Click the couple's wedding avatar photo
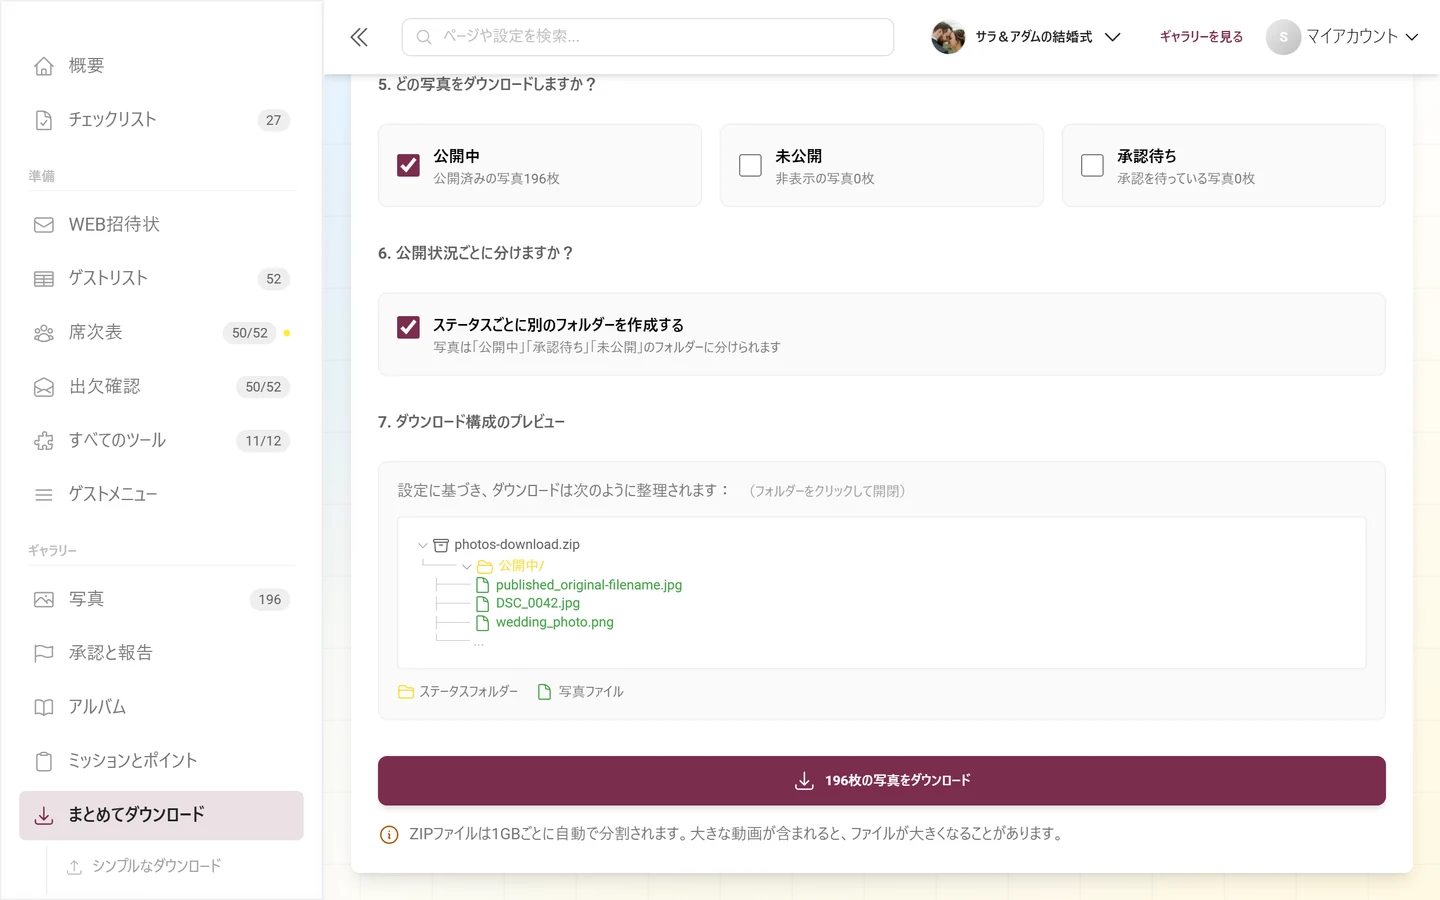 pos(948,37)
